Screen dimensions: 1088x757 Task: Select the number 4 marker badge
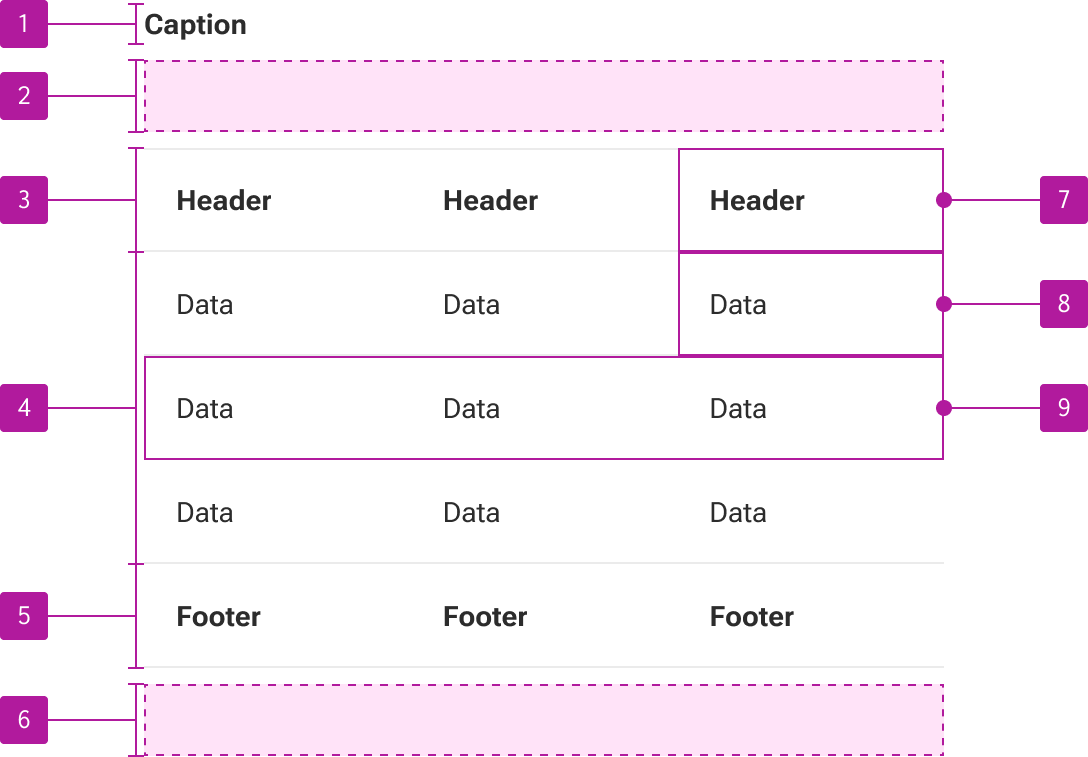(x=24, y=408)
